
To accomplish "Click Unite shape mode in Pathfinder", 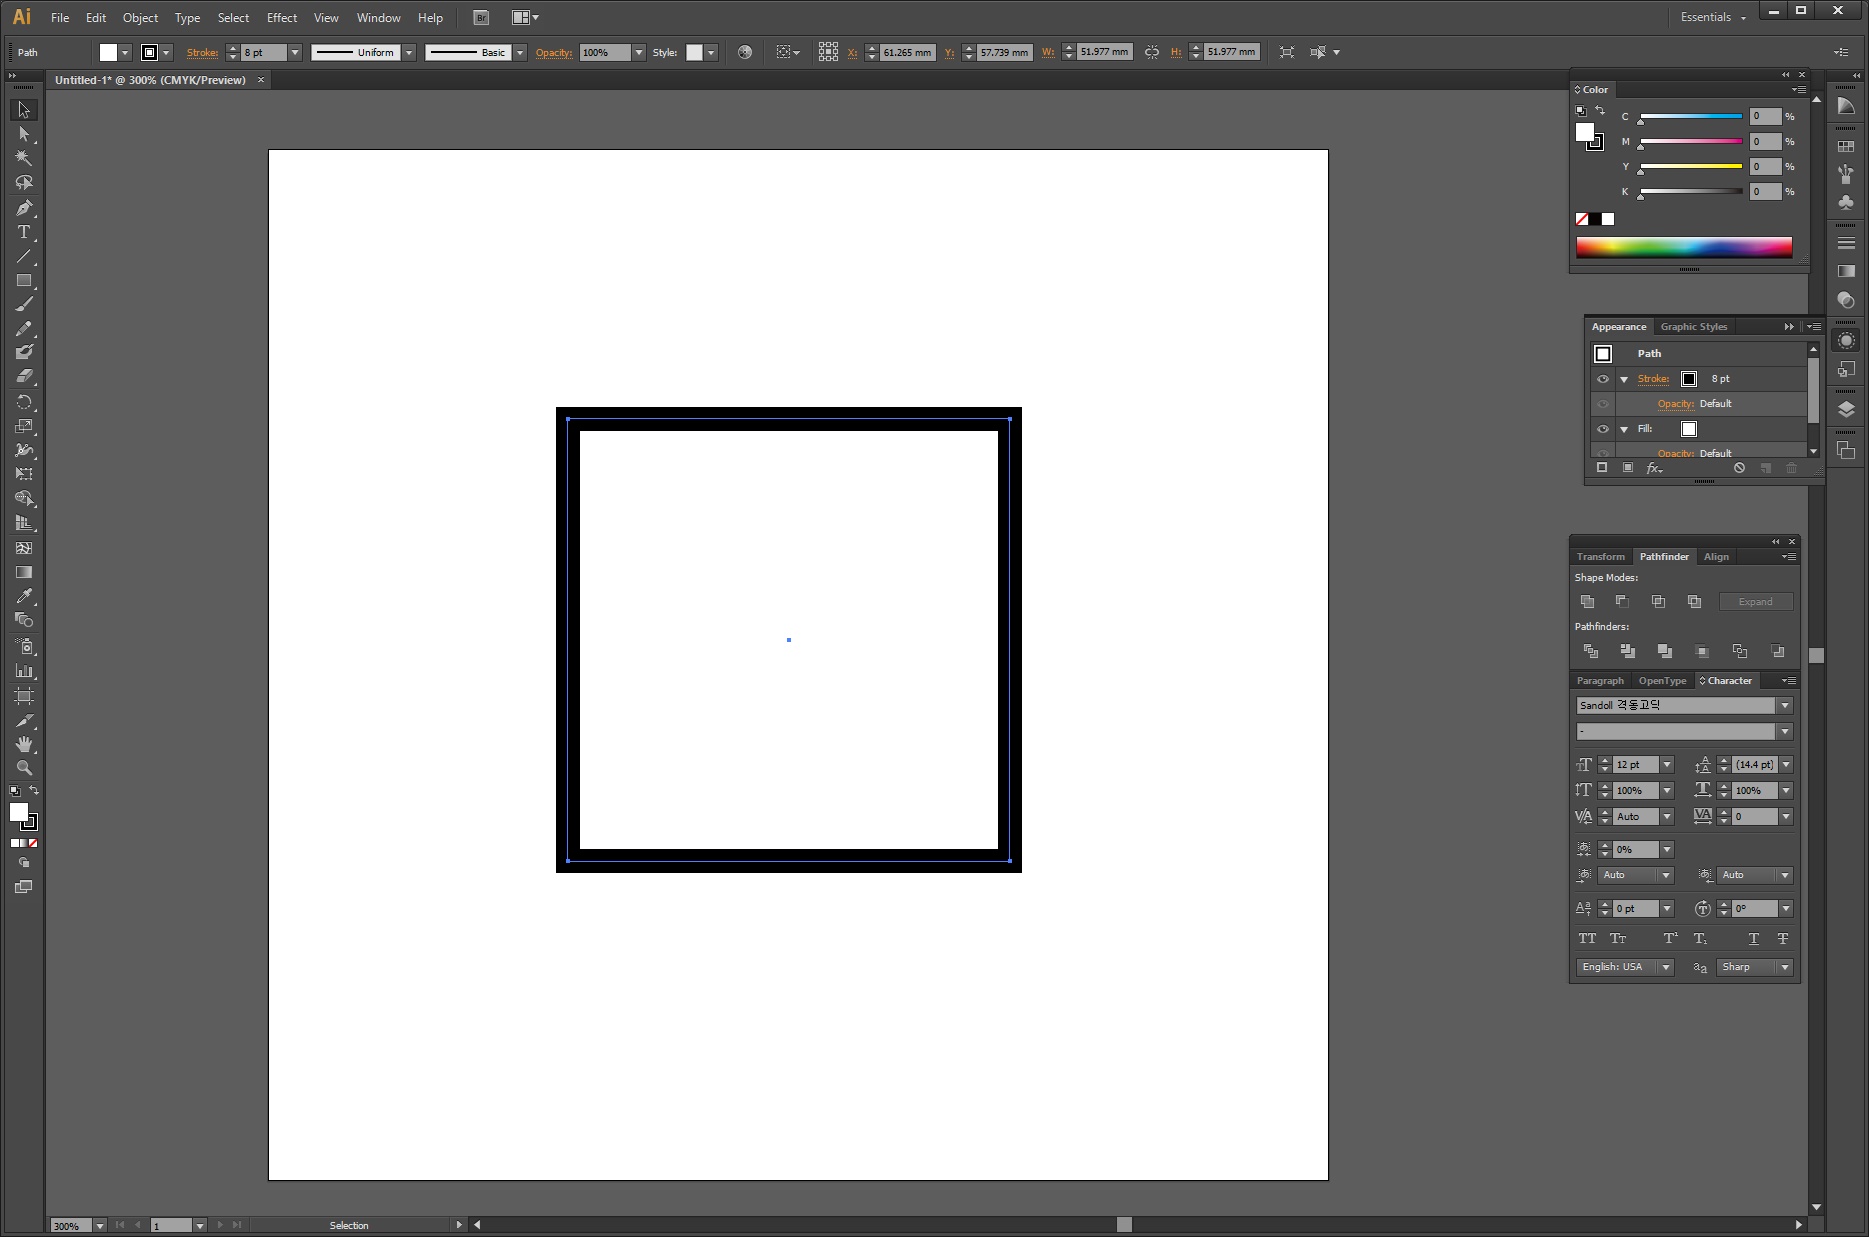I will [1587, 601].
